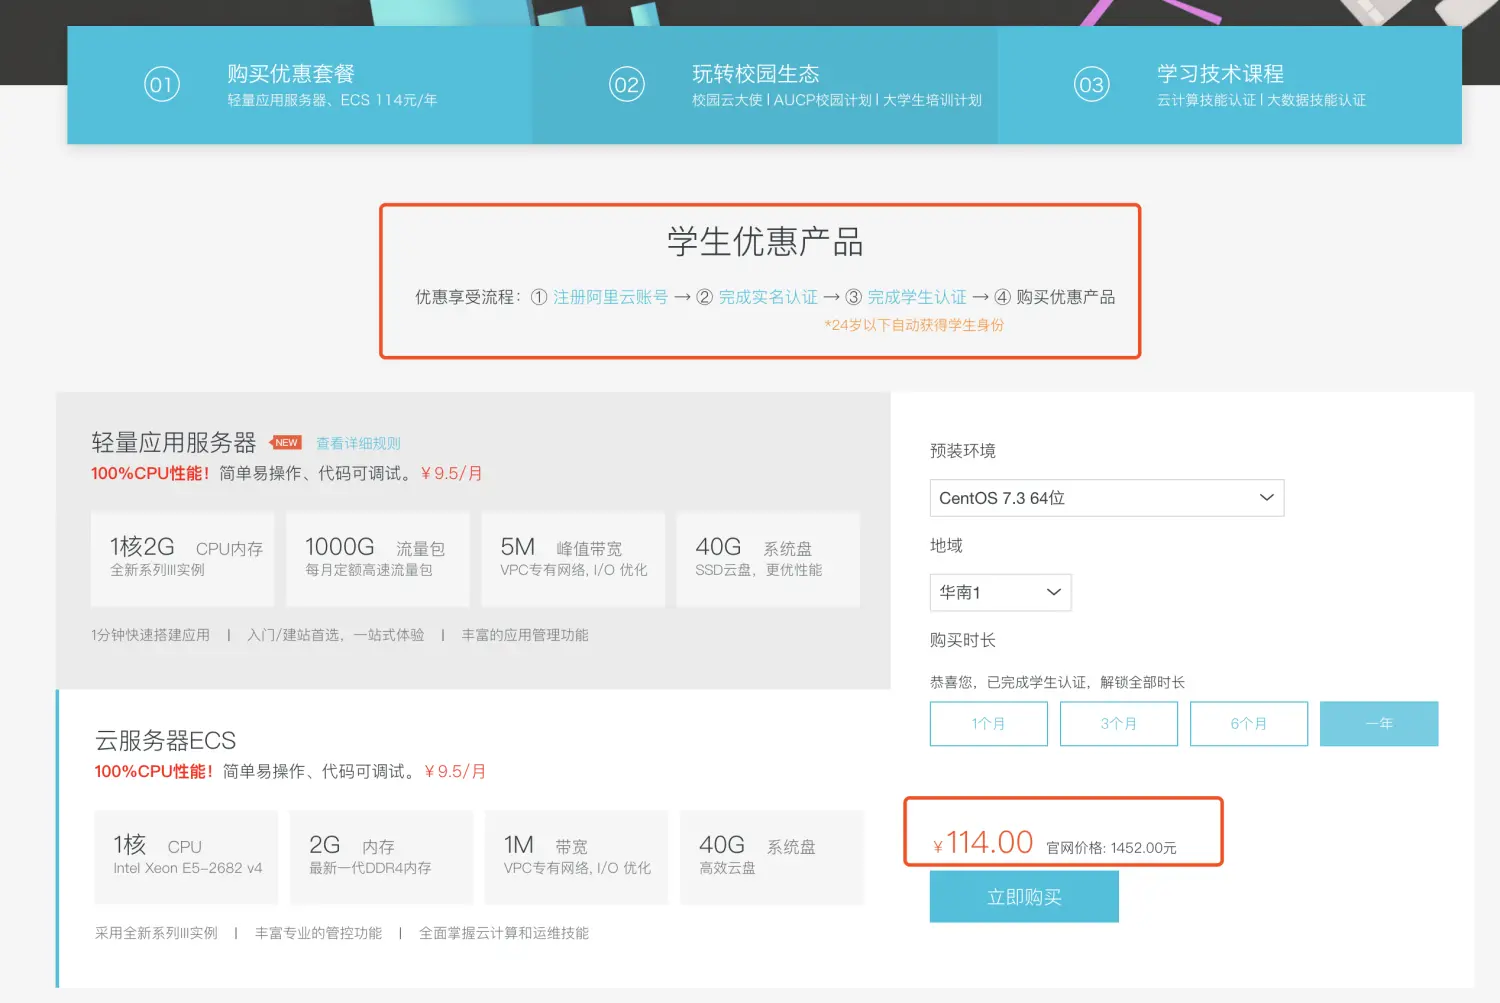Image resolution: width=1500 pixels, height=1003 pixels.
Task: Click the 购买时长 label
Action: tap(963, 640)
